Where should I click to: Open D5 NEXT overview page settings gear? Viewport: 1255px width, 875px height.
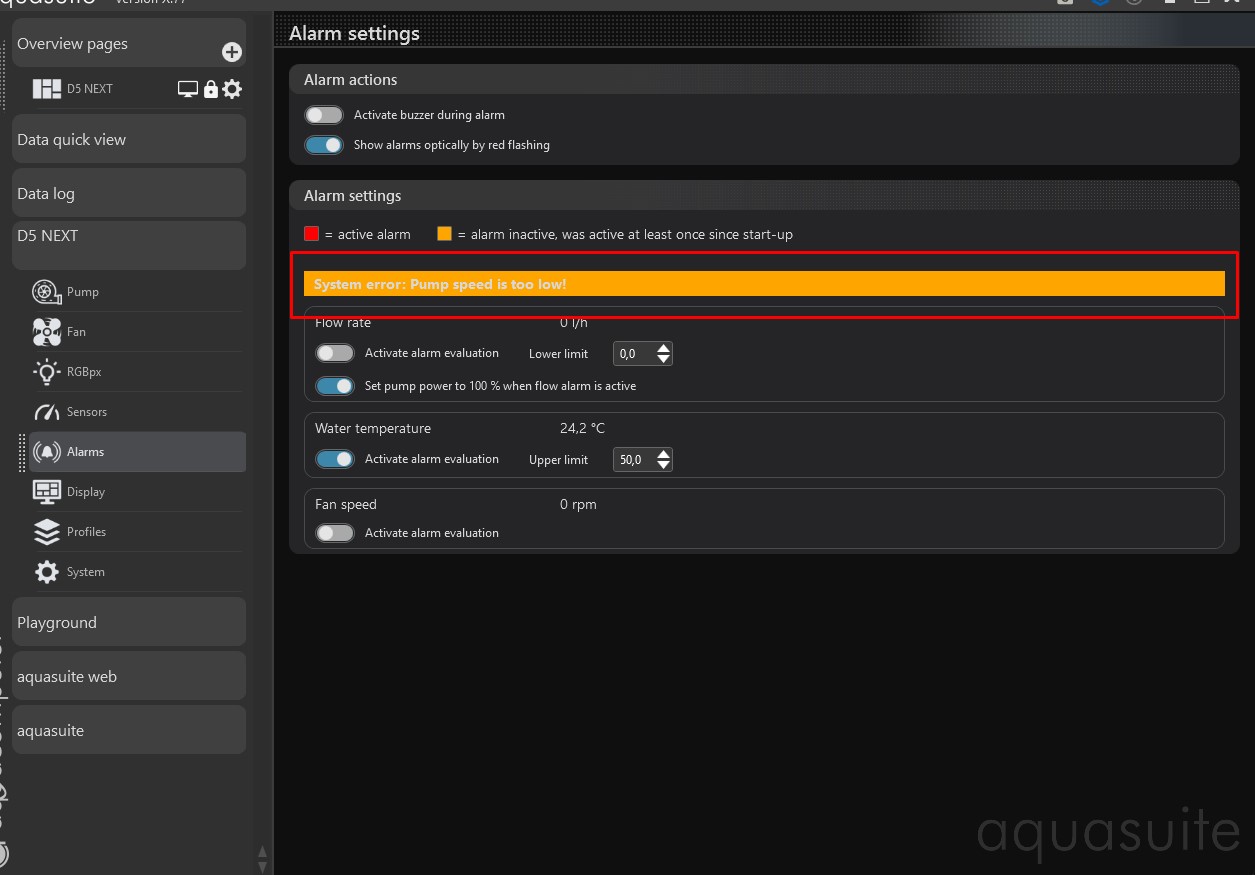coord(232,89)
